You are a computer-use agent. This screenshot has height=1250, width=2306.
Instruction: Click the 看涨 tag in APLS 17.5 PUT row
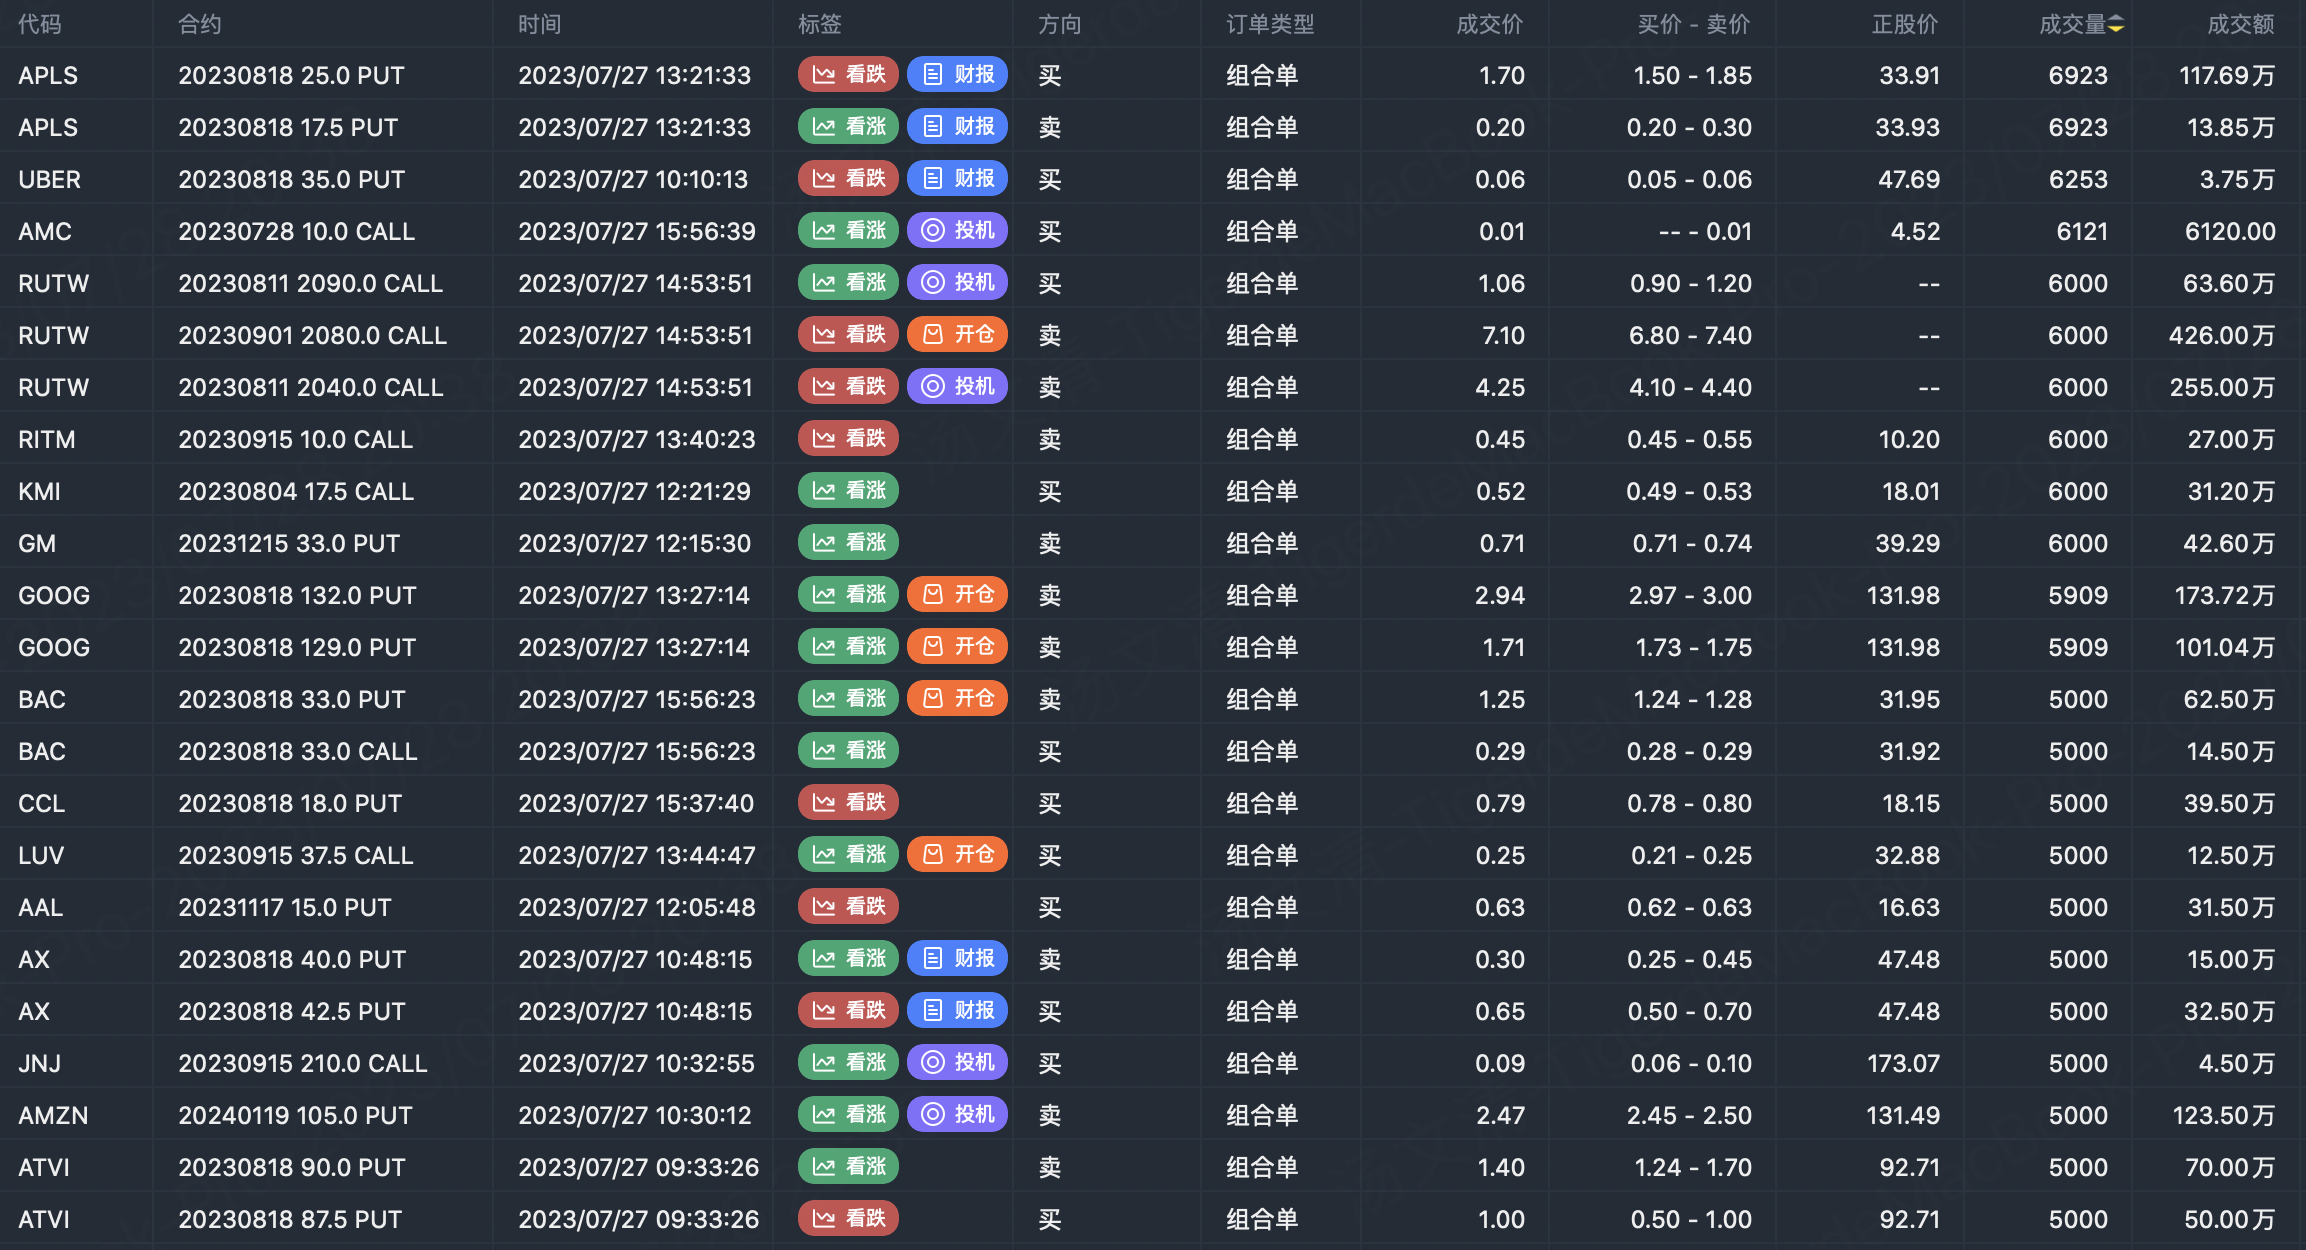[x=848, y=127]
